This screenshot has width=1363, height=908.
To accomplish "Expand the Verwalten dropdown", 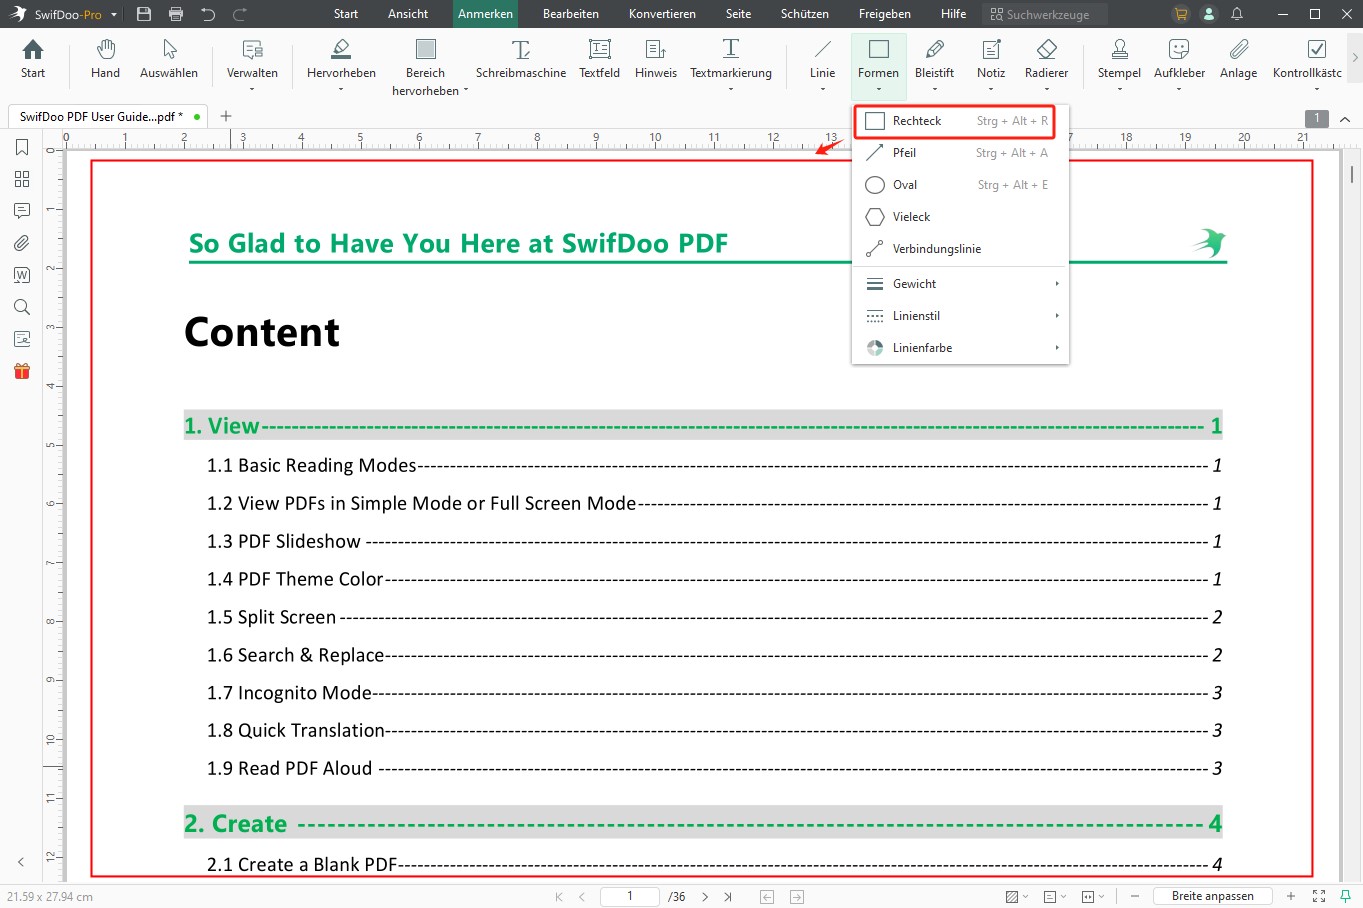I will (252, 90).
